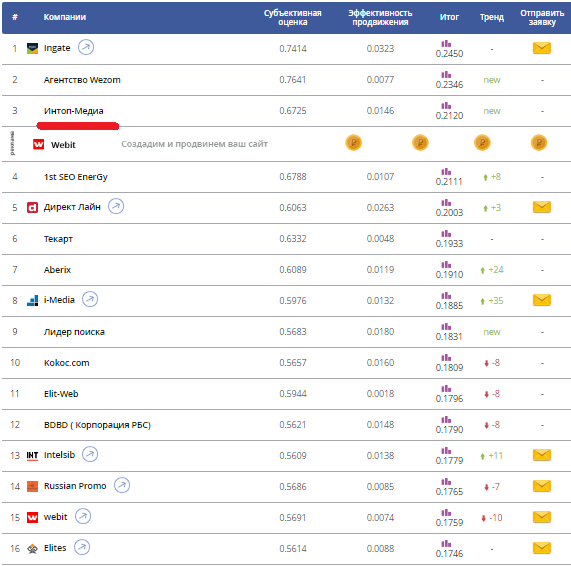This screenshot has height=566, width=571.
Task: Click first ruble coin in Webit ad row
Action: (354, 142)
